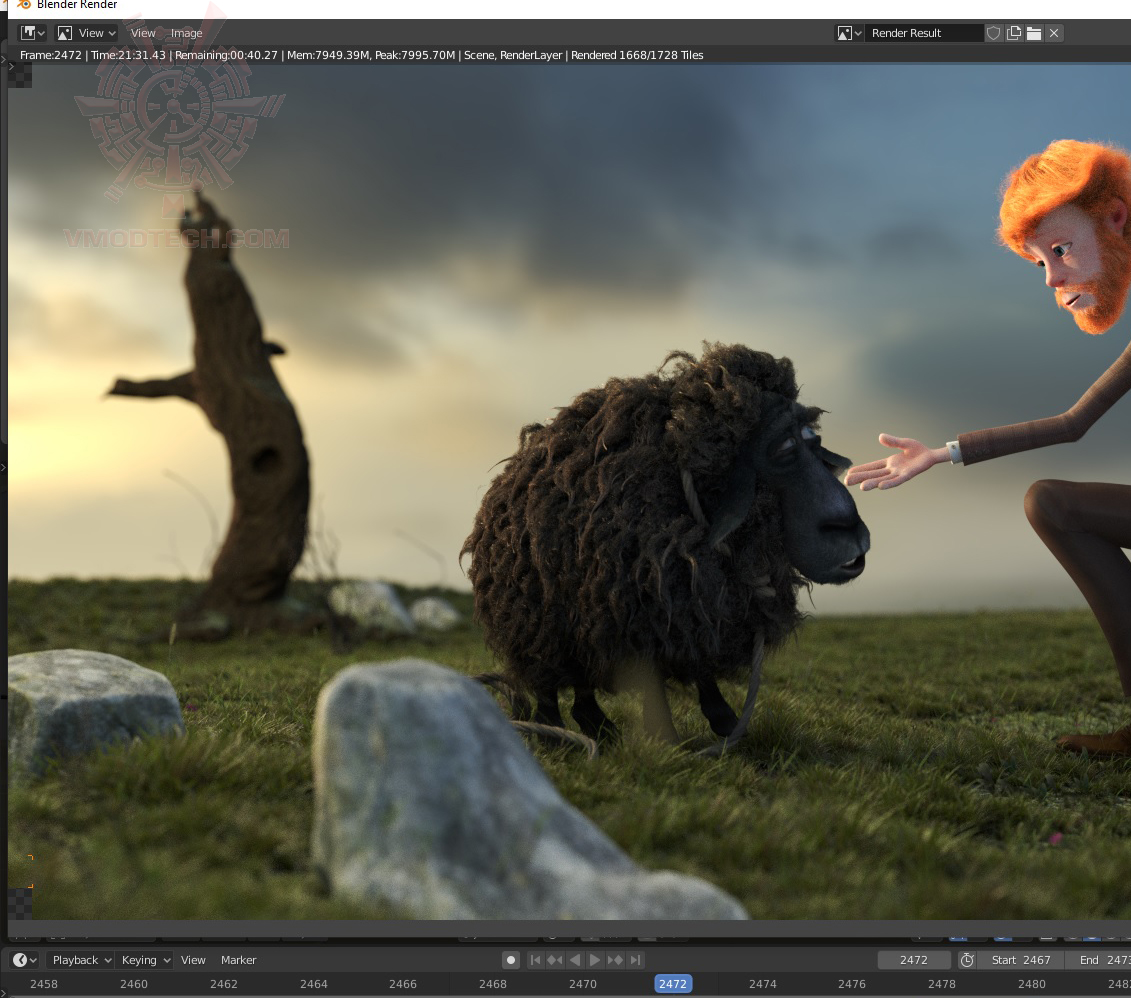The image size is (1131, 998).
Task: Click the Start frame field showing 2467
Action: (1021, 960)
